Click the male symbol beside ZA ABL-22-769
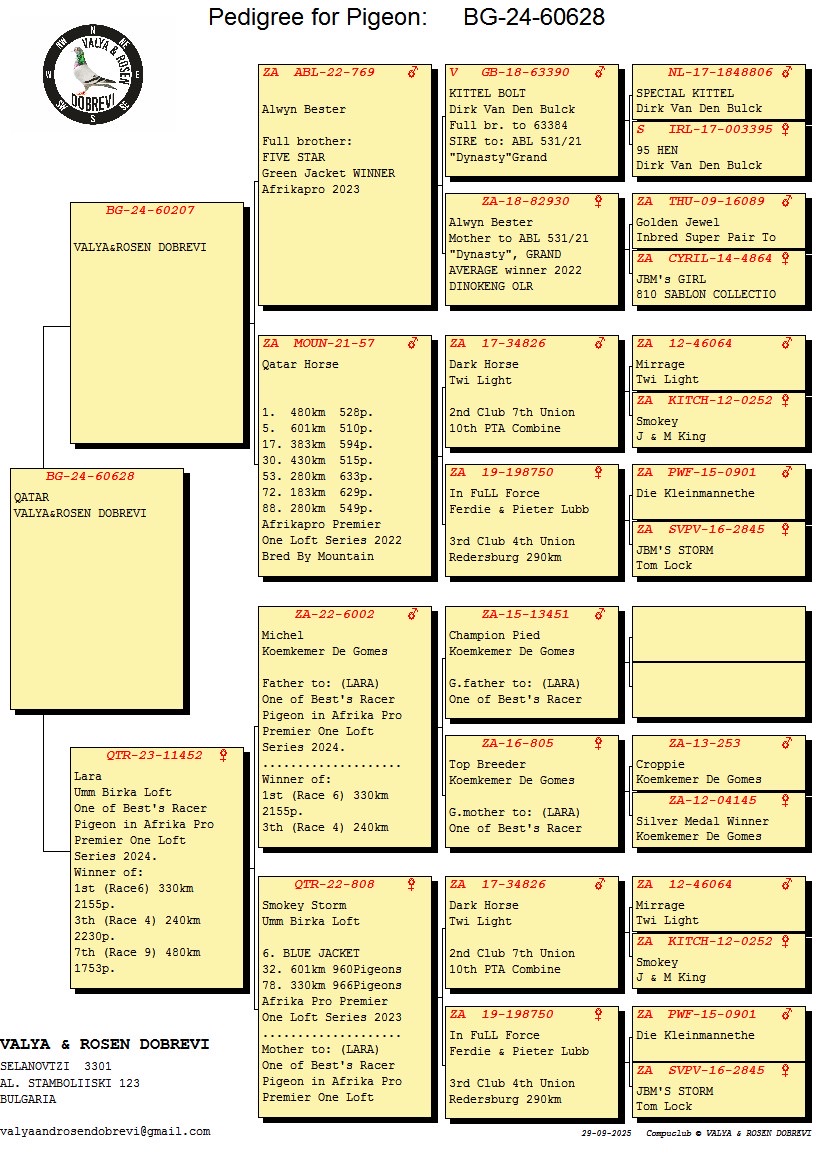816x1172 pixels. coord(412,73)
